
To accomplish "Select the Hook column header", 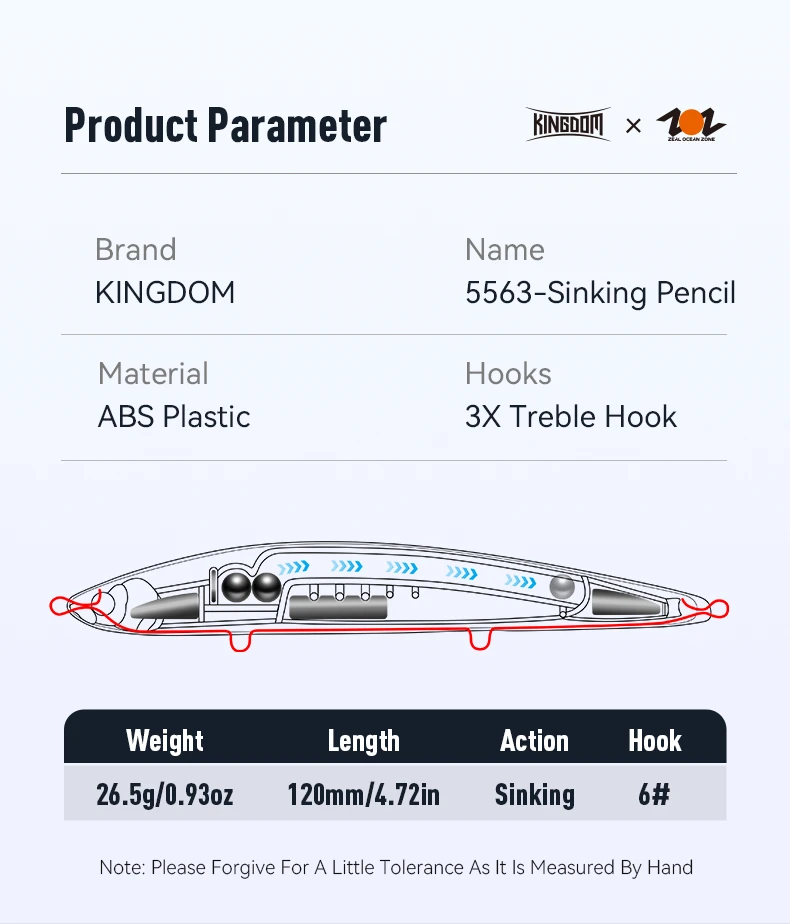I will click(654, 741).
